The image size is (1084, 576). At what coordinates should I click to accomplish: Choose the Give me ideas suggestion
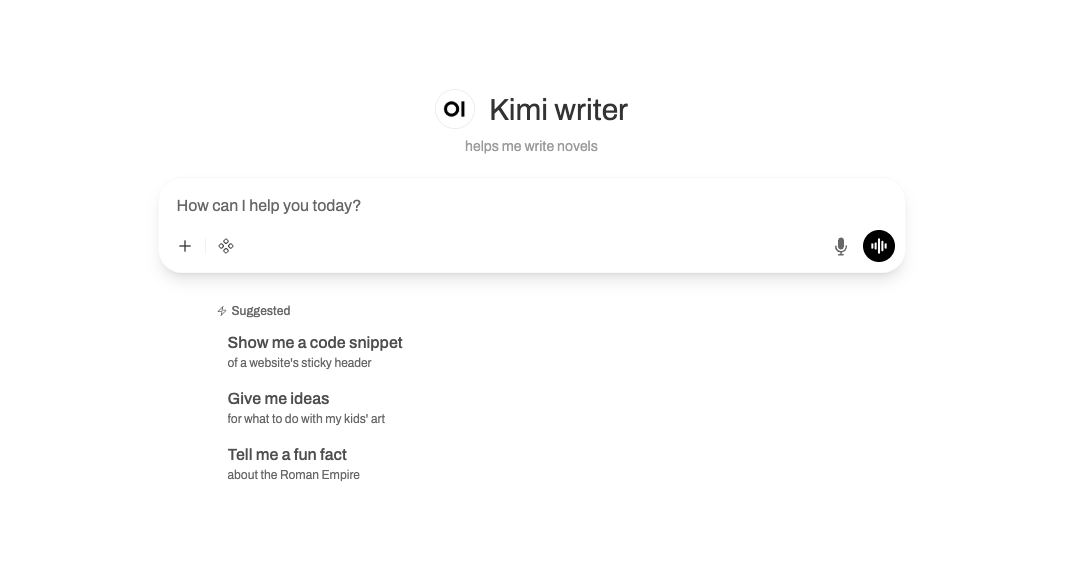278,398
